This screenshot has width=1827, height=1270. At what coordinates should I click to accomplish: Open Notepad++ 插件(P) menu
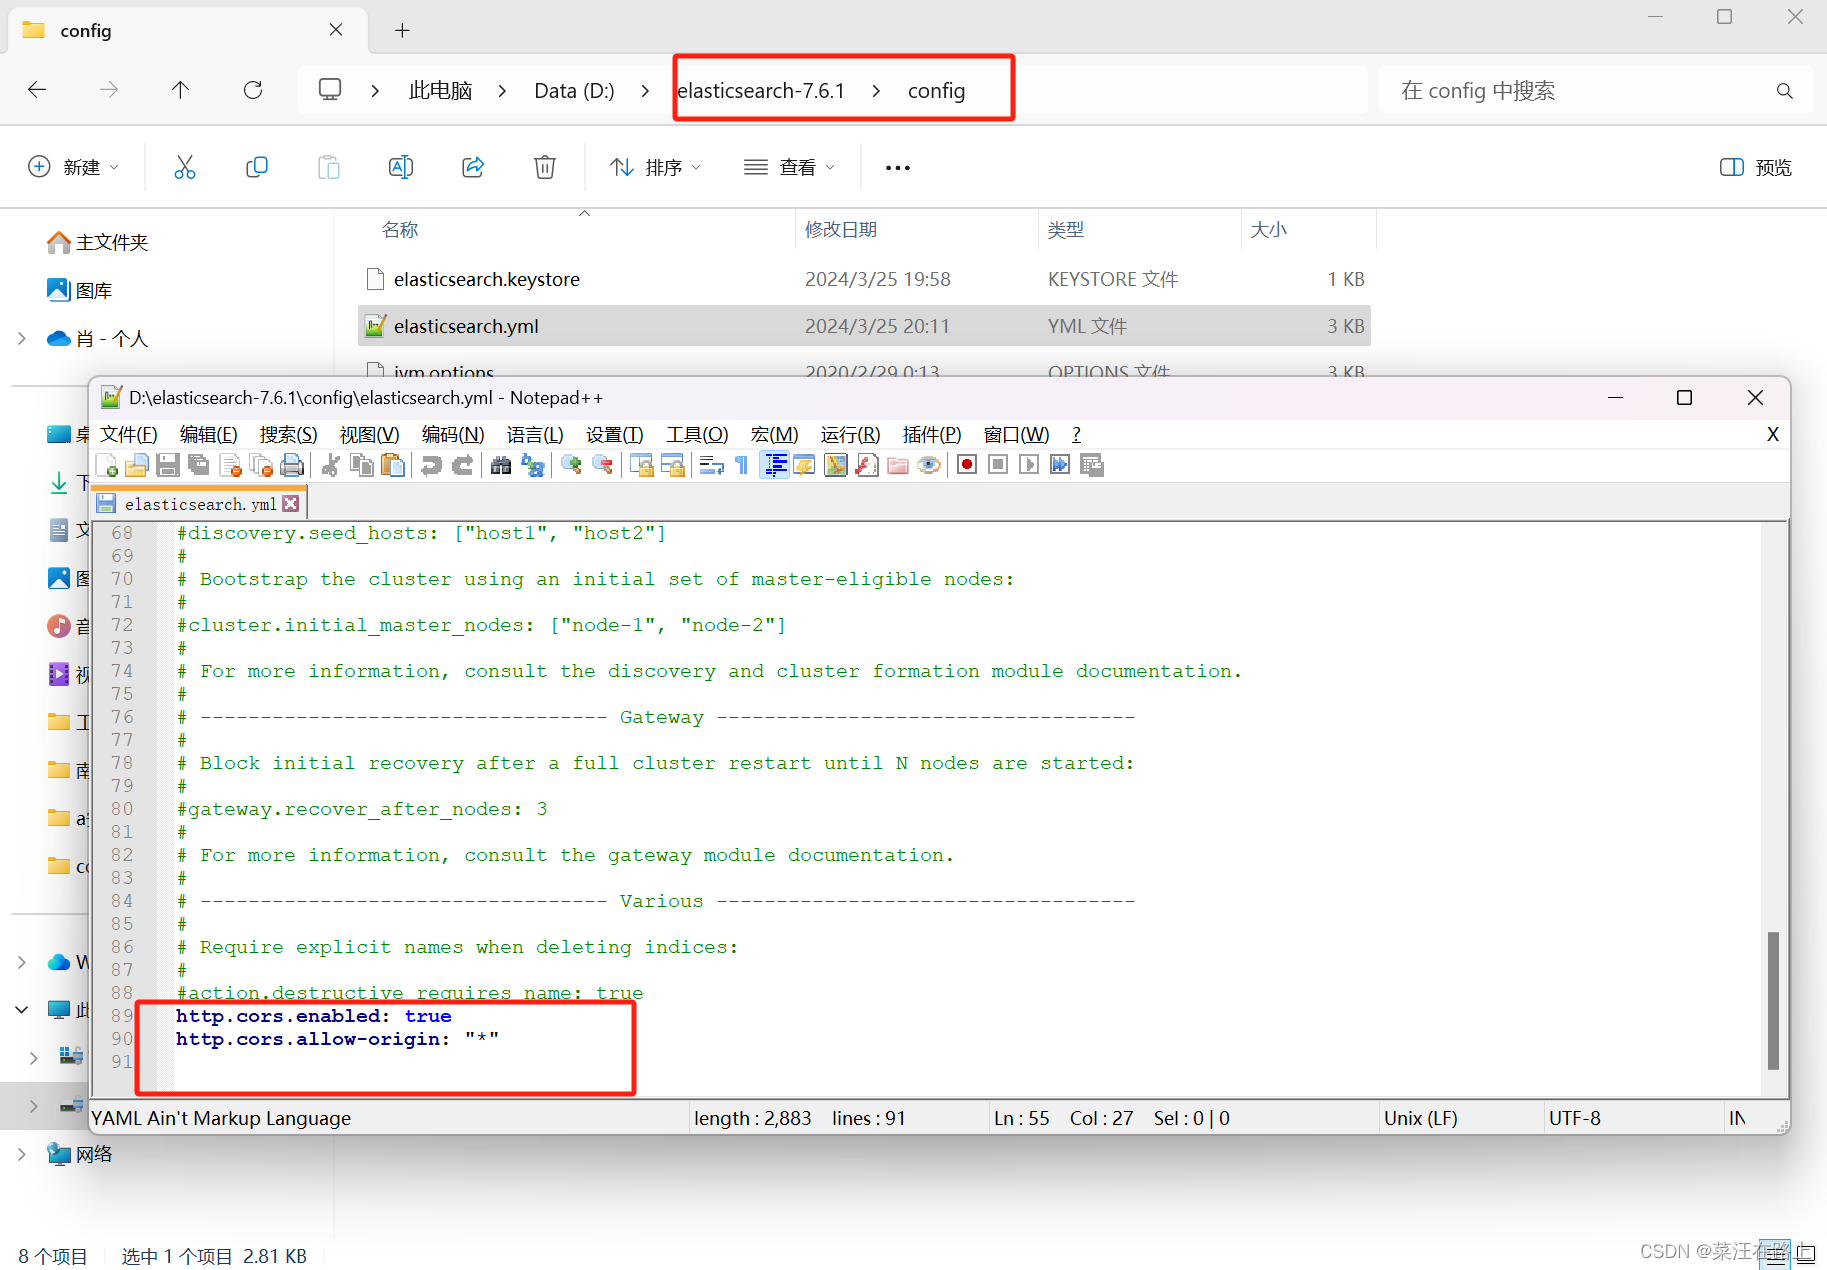931,434
